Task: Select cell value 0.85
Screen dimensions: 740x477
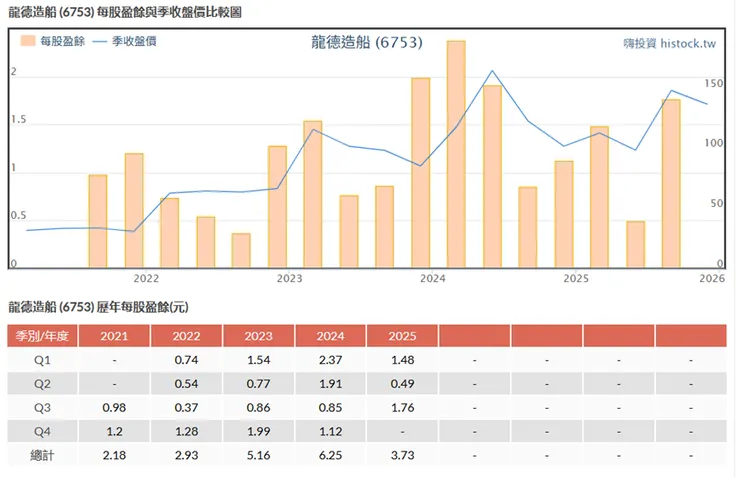Action: 330,408
